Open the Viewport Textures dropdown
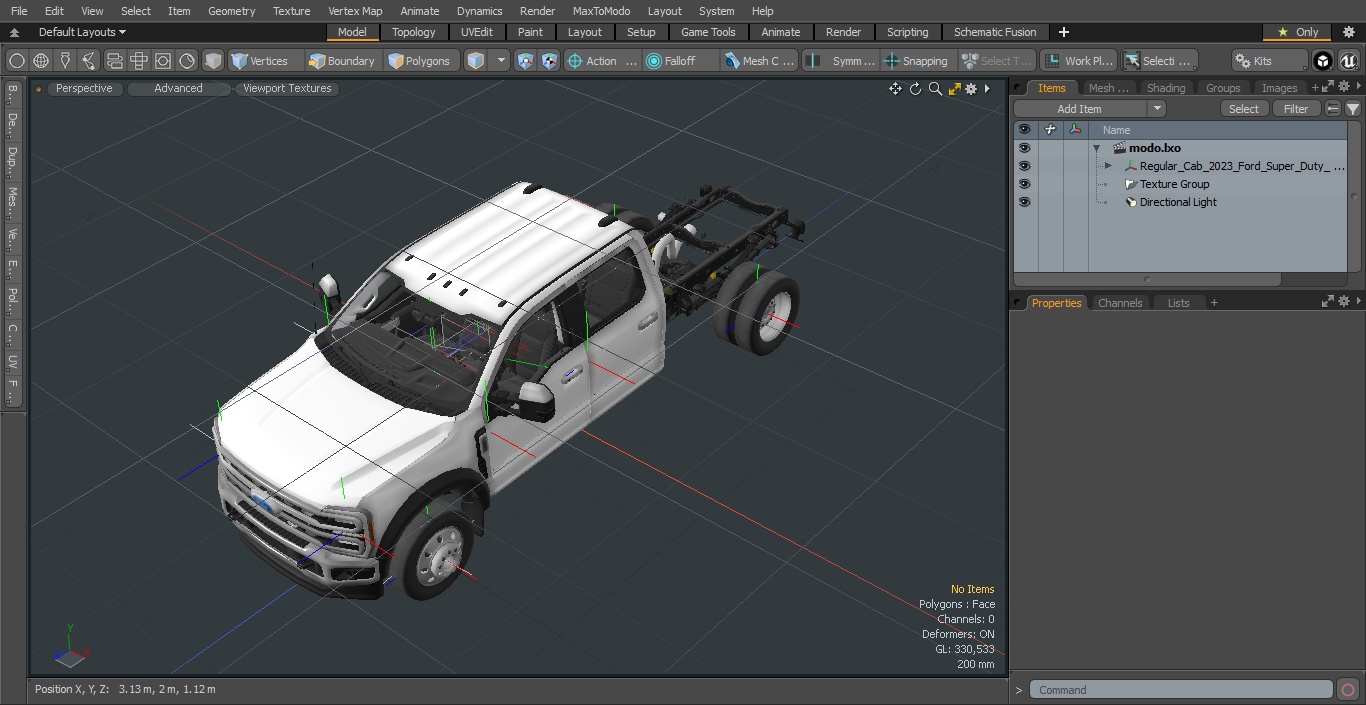Viewport: 1366px width, 705px height. click(287, 88)
